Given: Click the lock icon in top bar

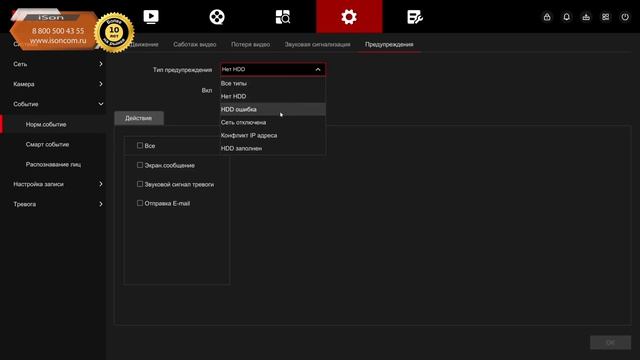Looking at the screenshot, I should 547,17.
